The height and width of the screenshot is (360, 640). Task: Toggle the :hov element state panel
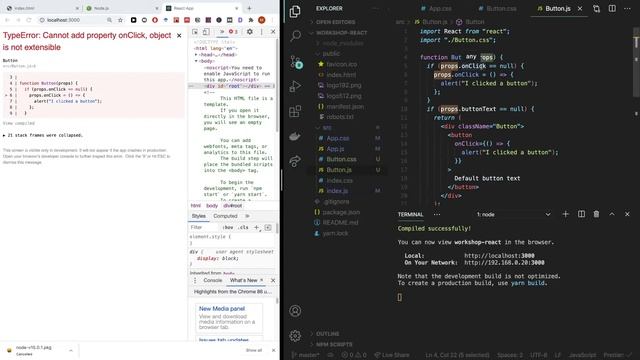(x=228, y=227)
